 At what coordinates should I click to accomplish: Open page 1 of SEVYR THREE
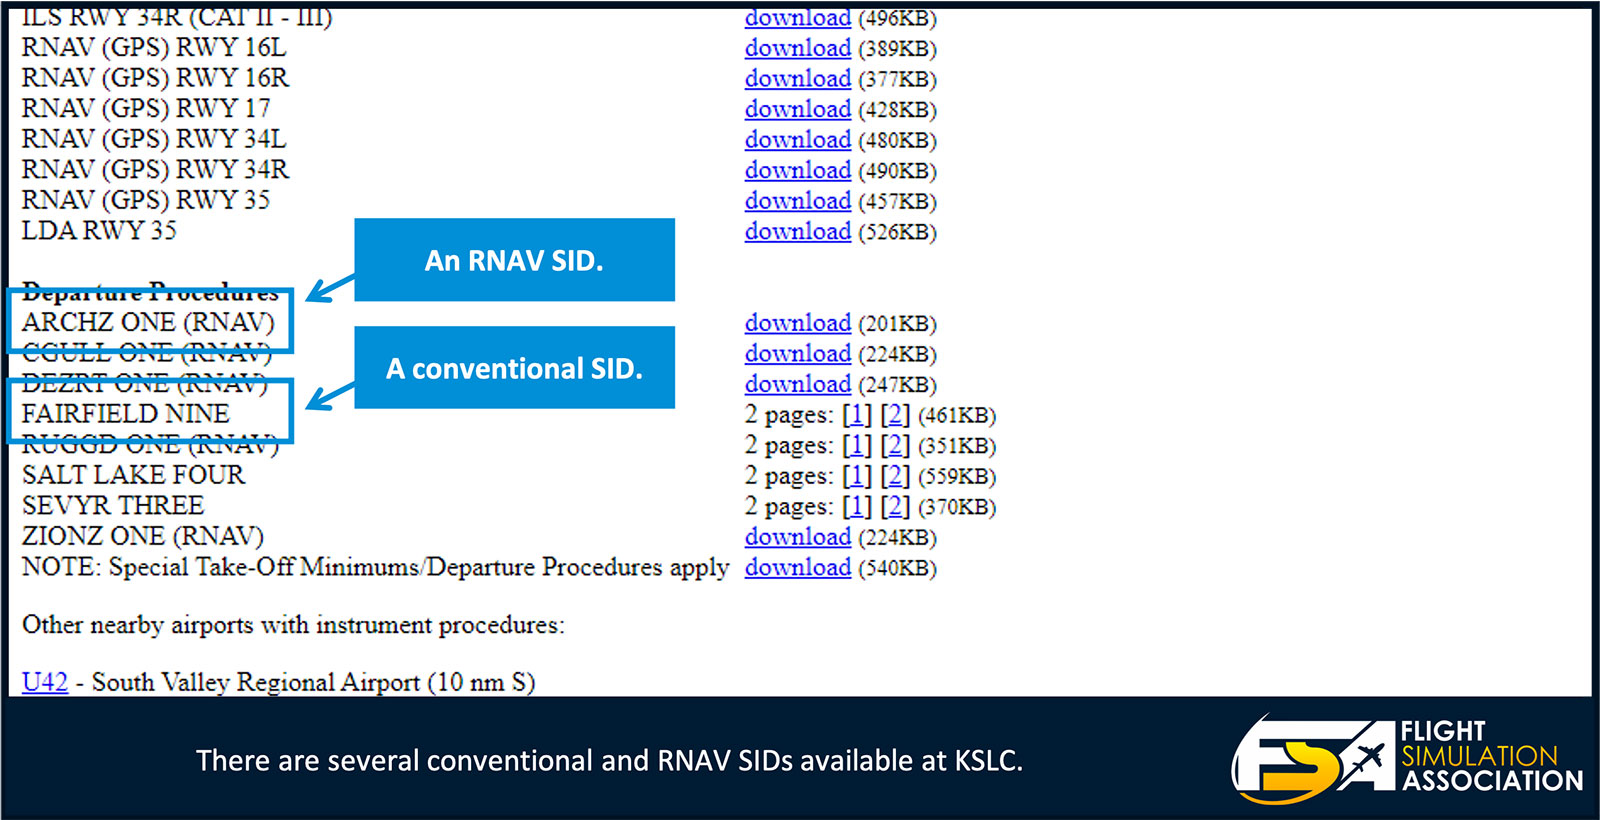pyautogui.click(x=857, y=507)
